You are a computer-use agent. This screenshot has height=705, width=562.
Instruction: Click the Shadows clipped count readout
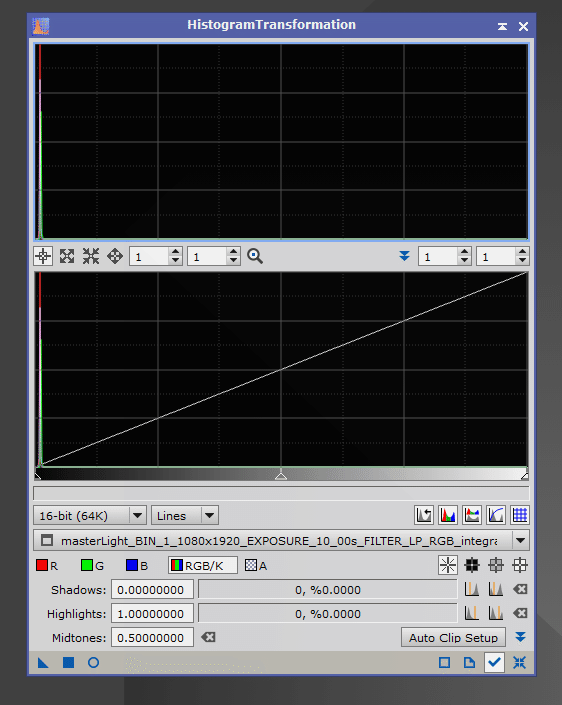pos(328,589)
